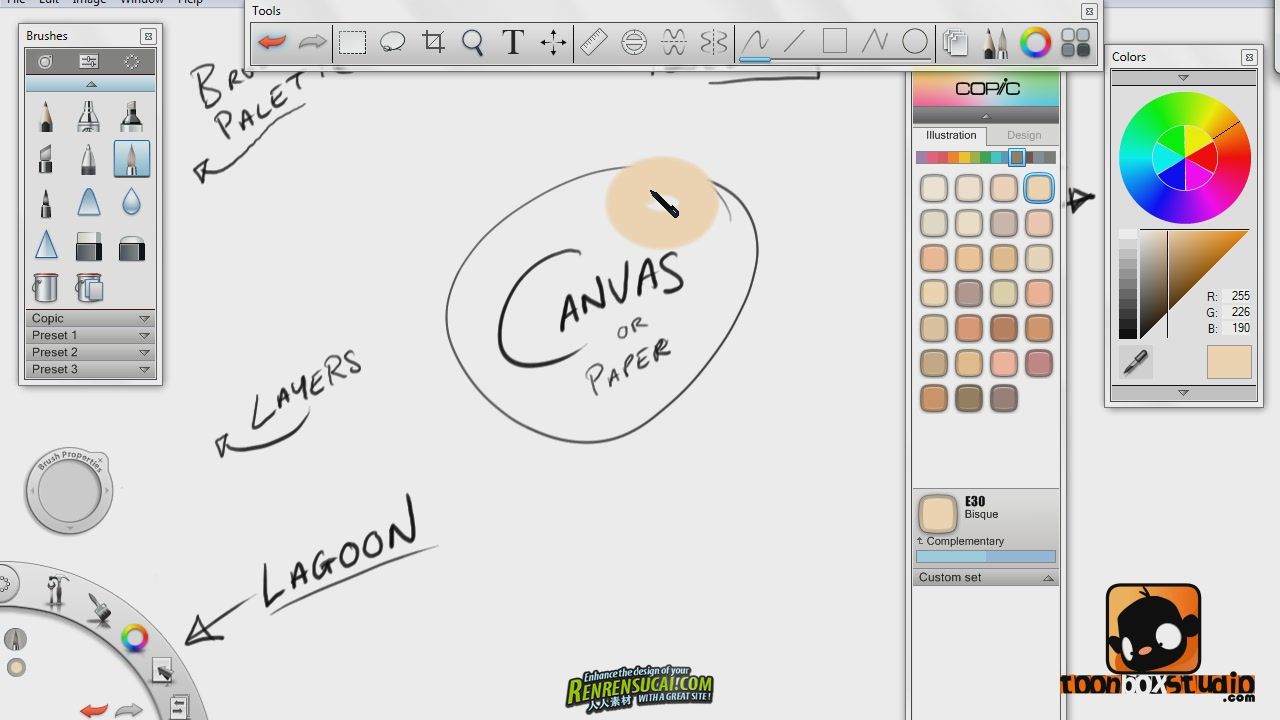Click the Copic color group strip
Image resolution: width=1280 pixels, height=720 pixels.
pyautogui.click(x=985, y=157)
